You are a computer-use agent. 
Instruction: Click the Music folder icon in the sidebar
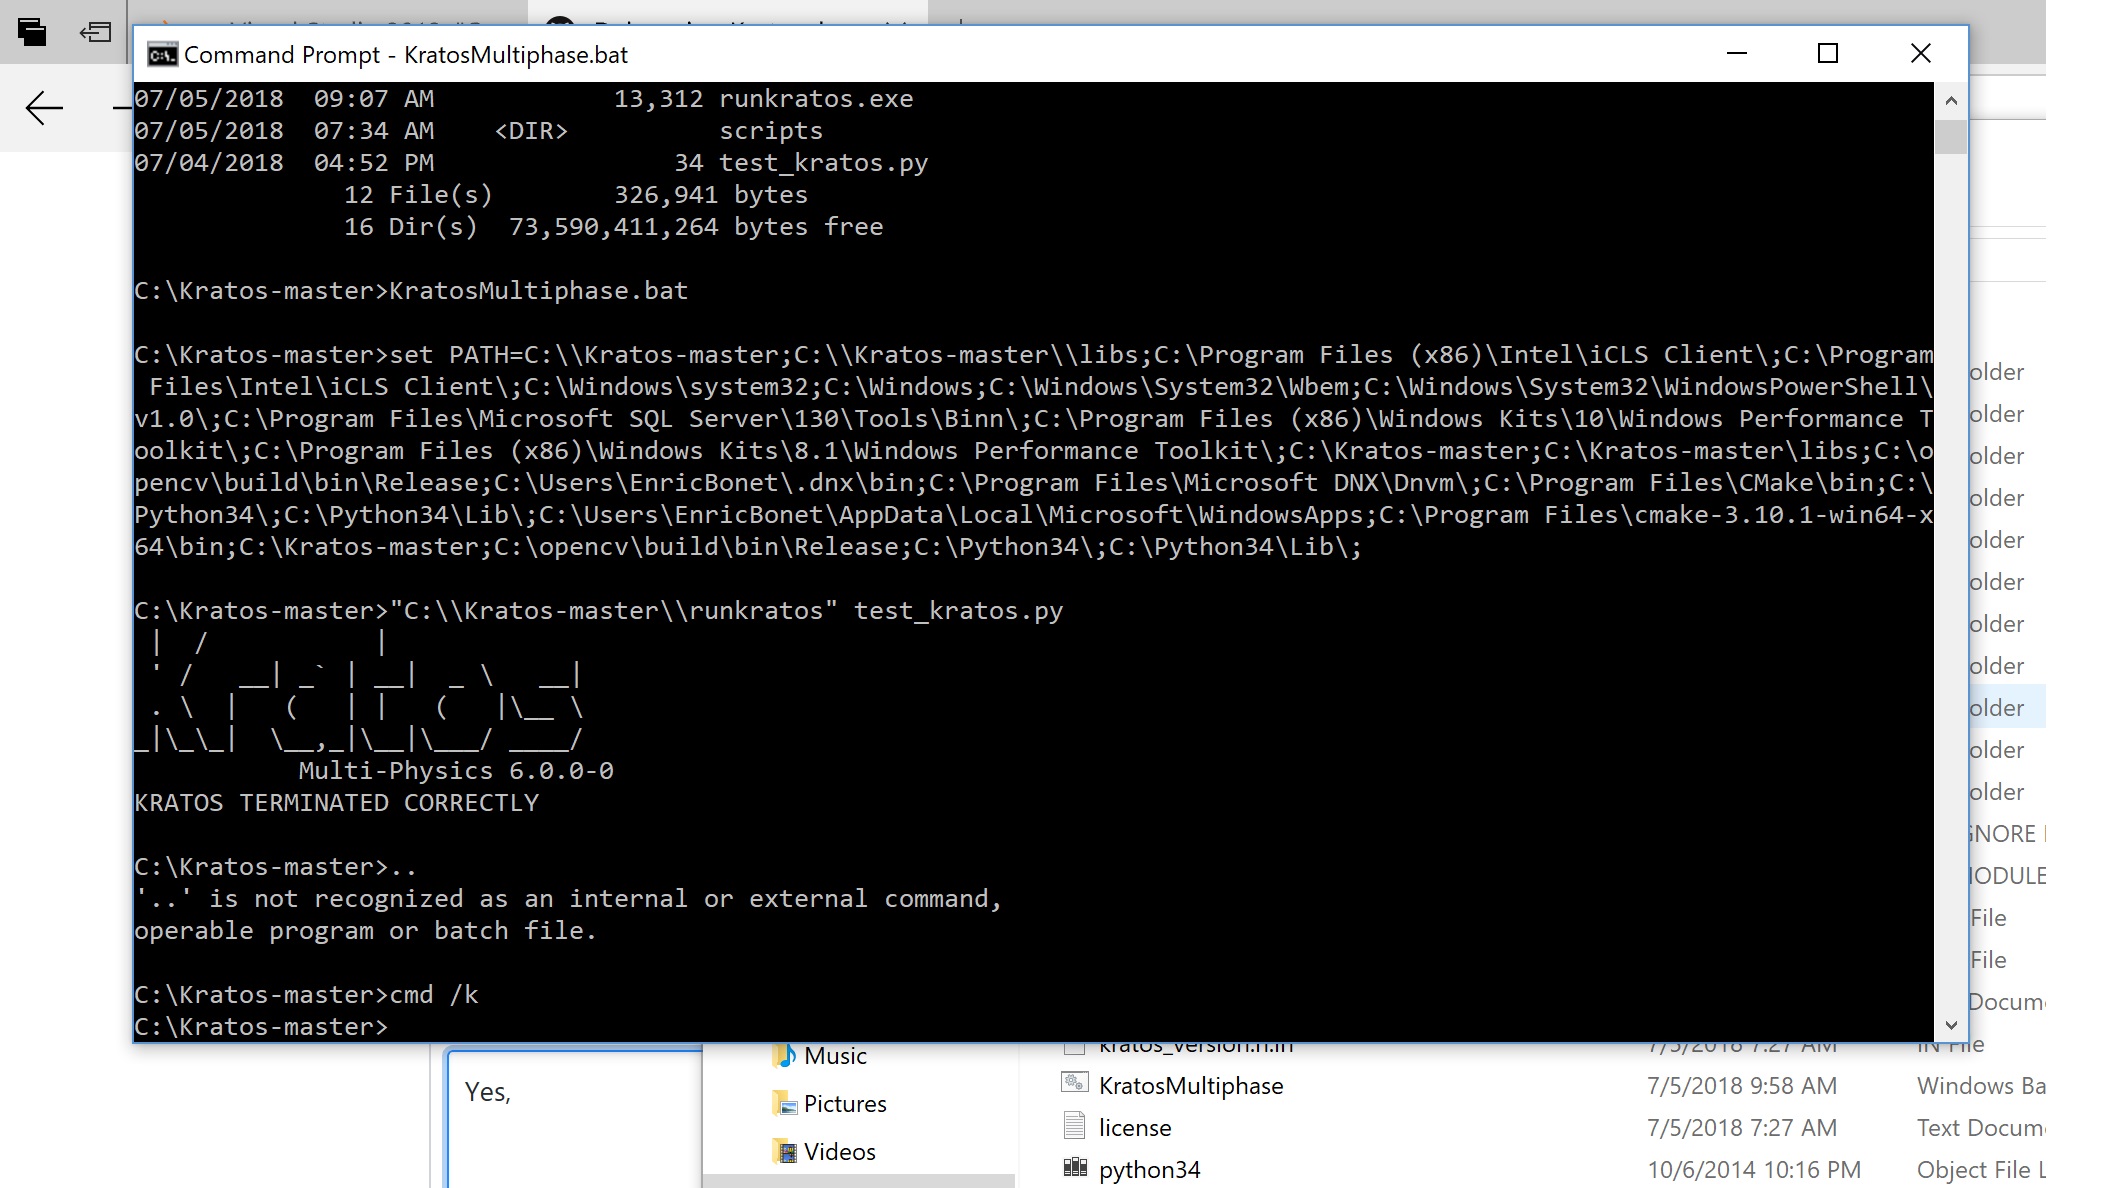pyautogui.click(x=786, y=1055)
